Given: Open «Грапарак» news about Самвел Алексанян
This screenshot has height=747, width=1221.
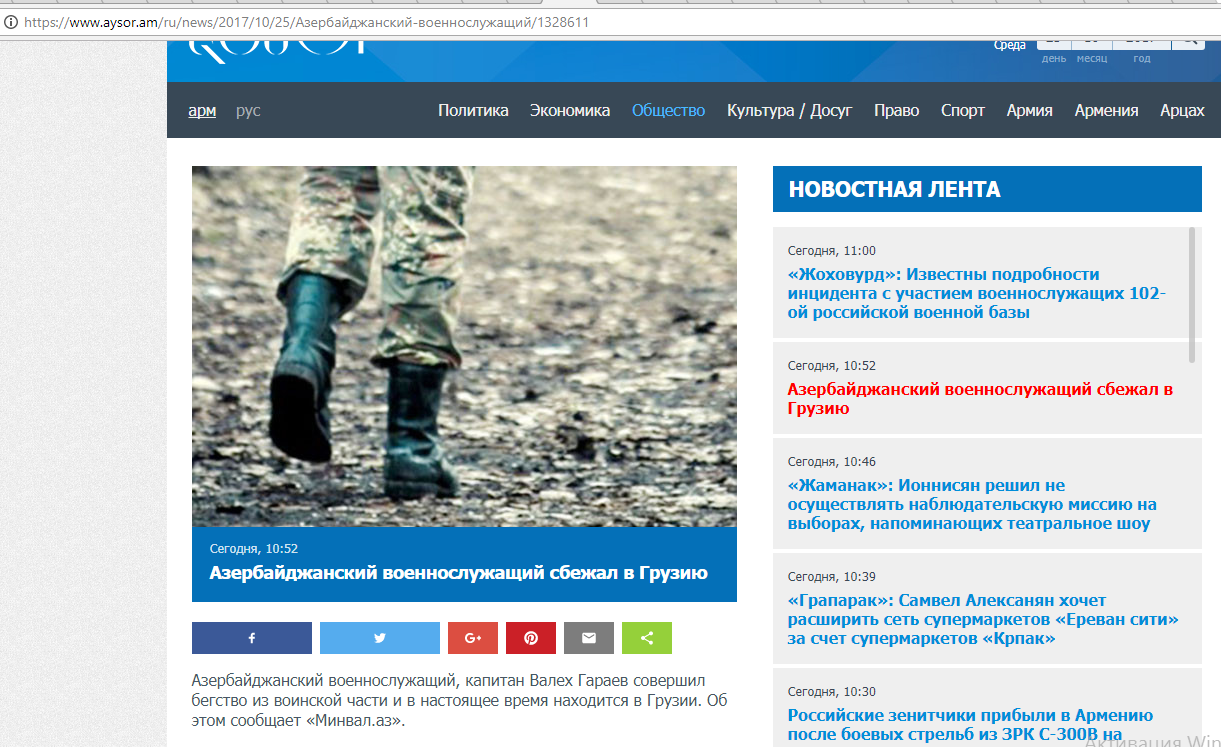Looking at the screenshot, I should point(983,620).
